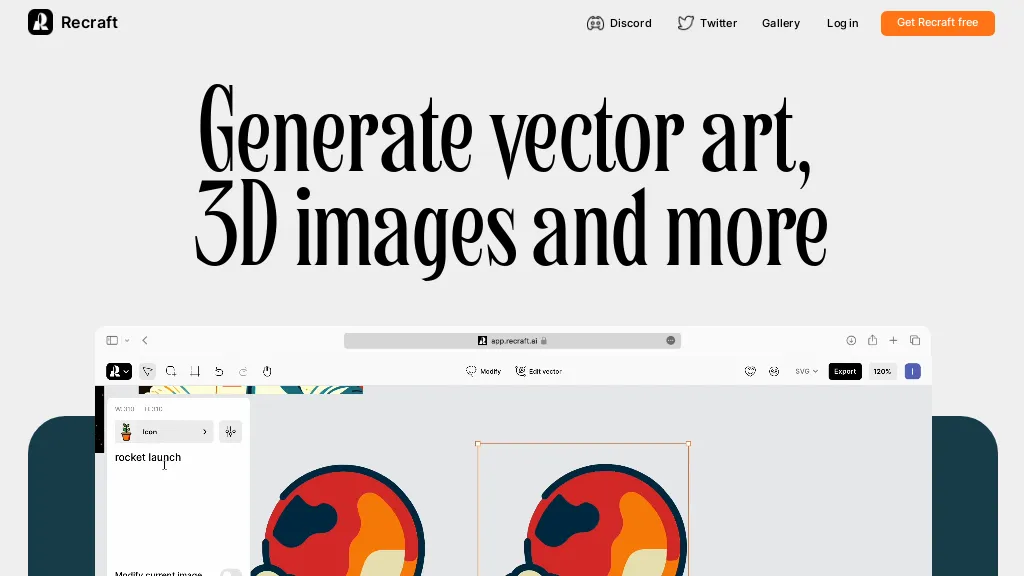
Task: Select the hand pan tool
Action: (267, 371)
